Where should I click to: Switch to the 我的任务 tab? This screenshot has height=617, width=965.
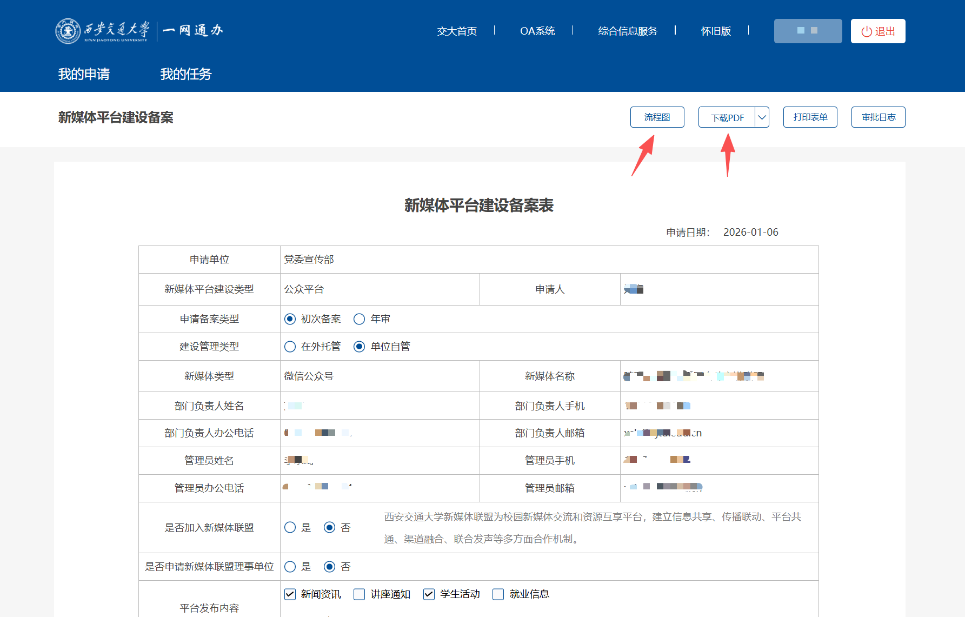pos(186,74)
